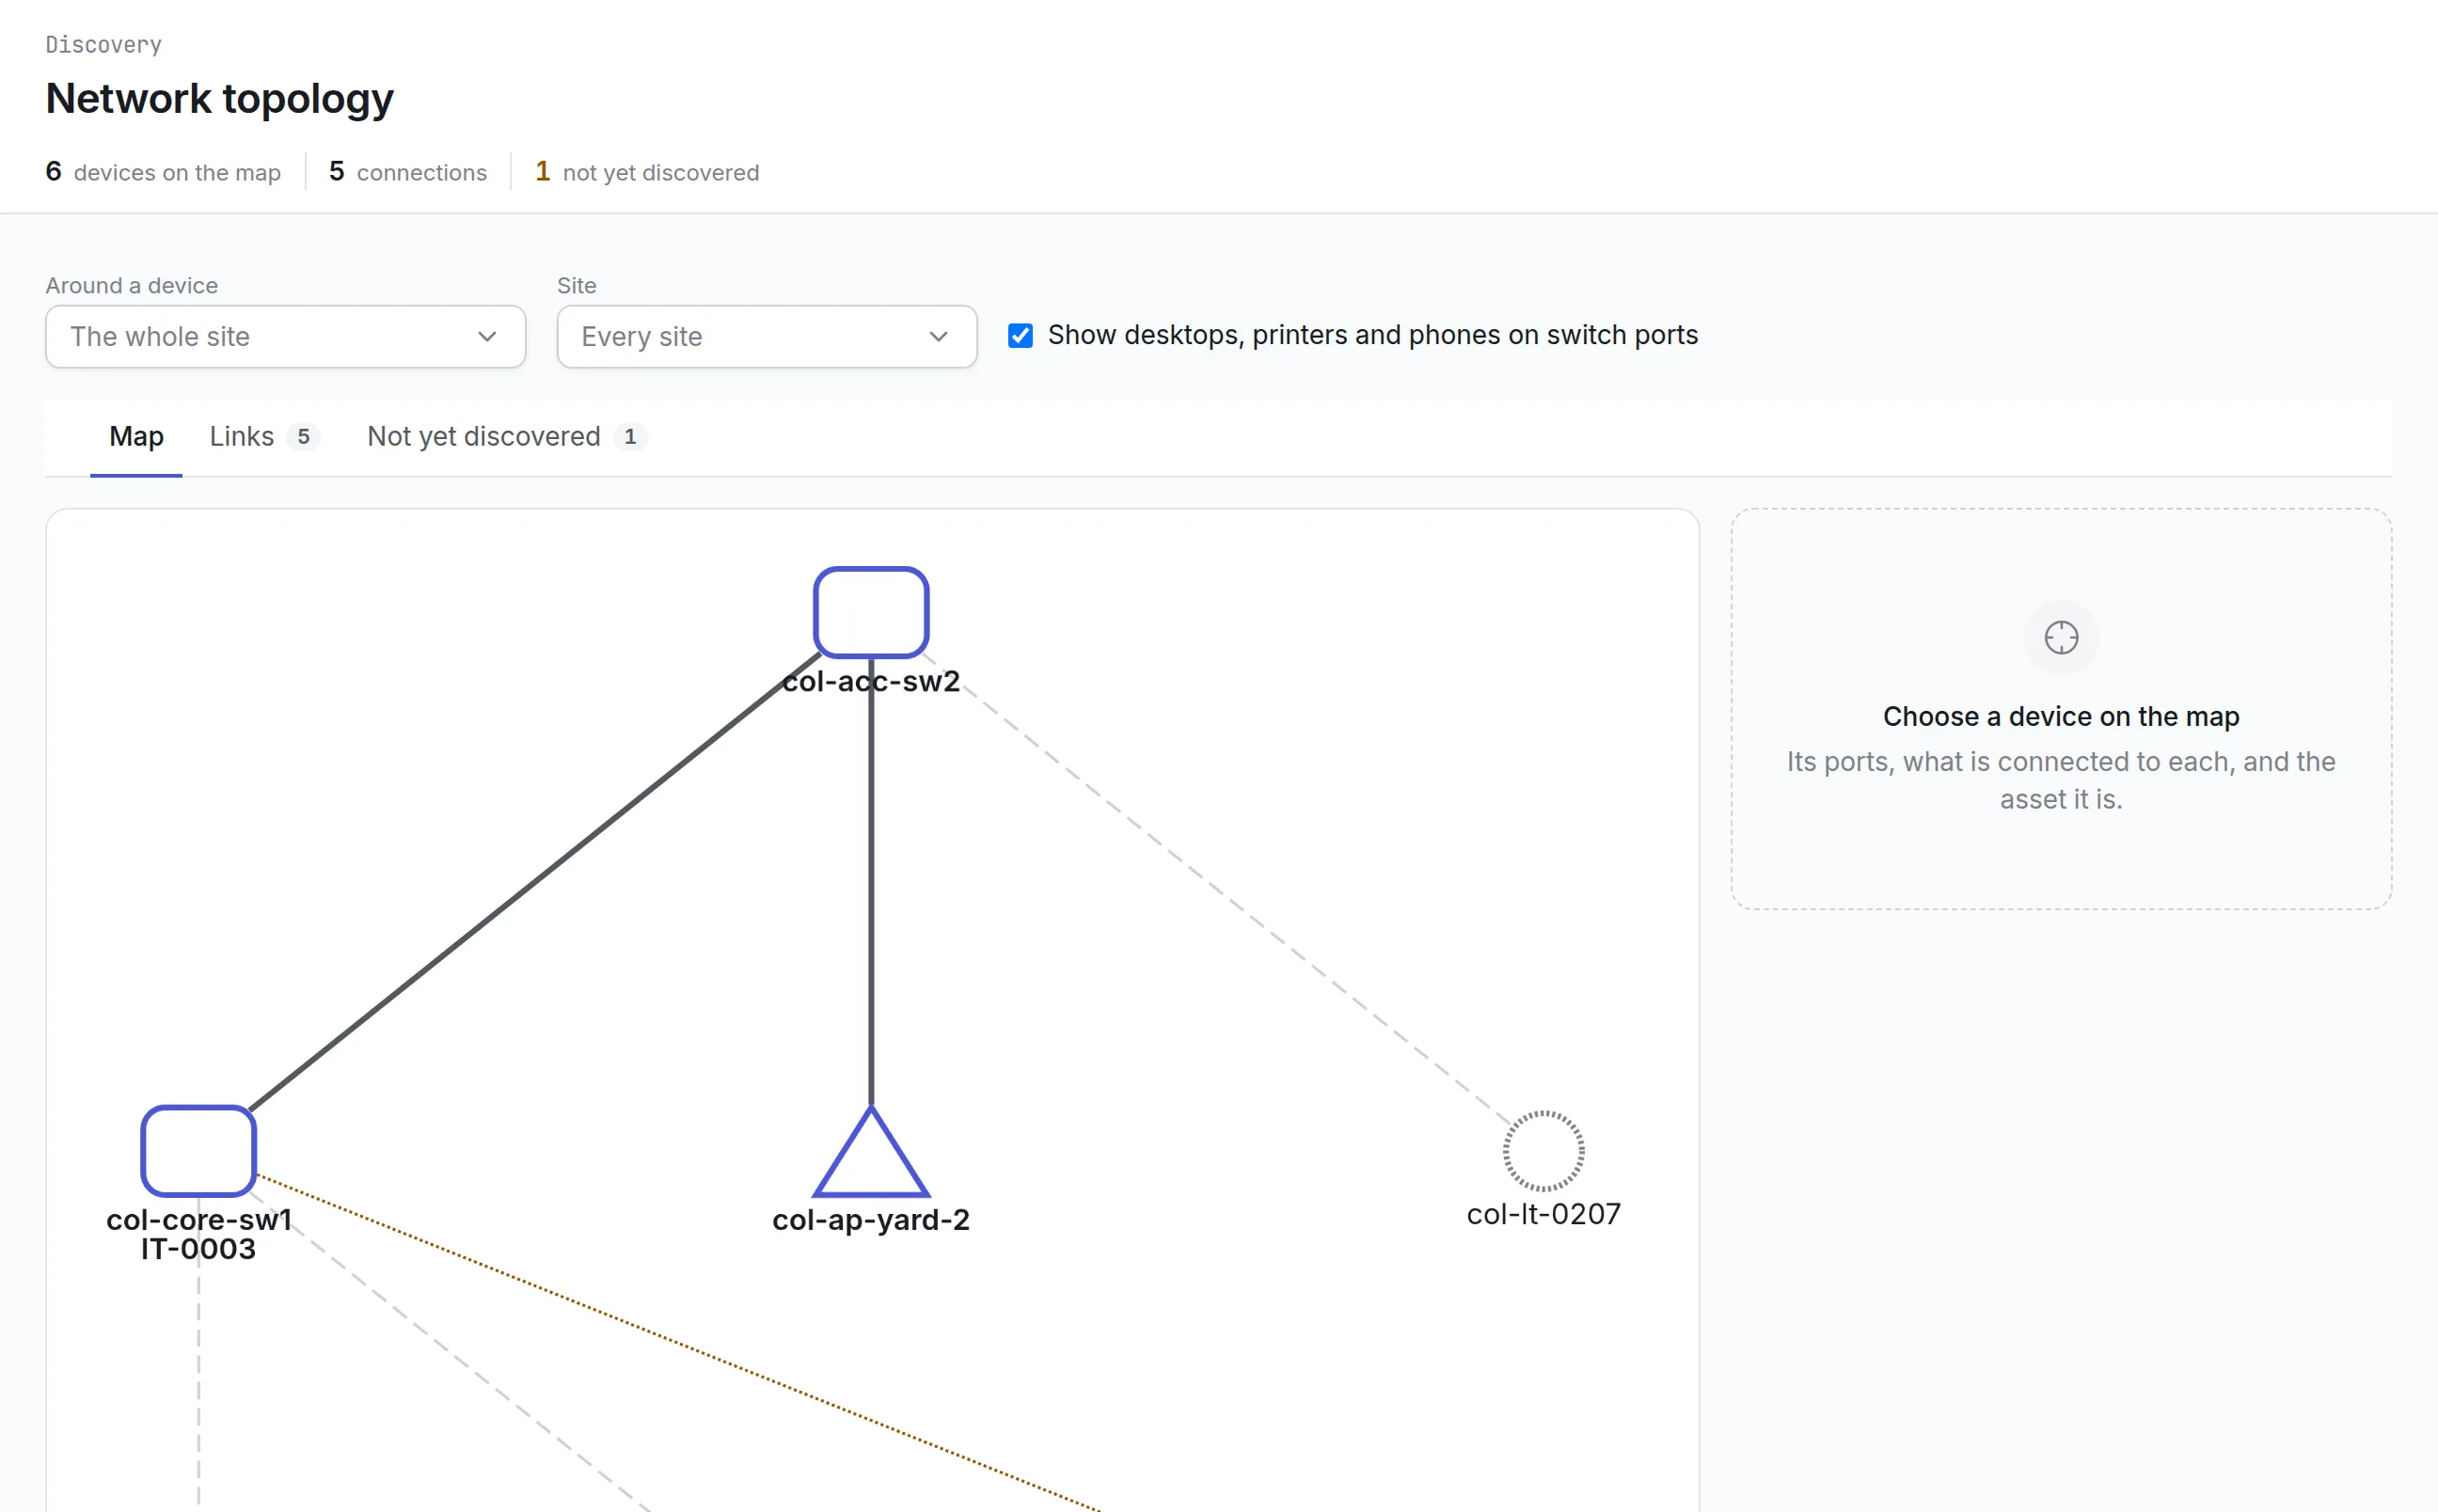Select the undiscovered col-lt-0207 dotted node

[1543, 1150]
